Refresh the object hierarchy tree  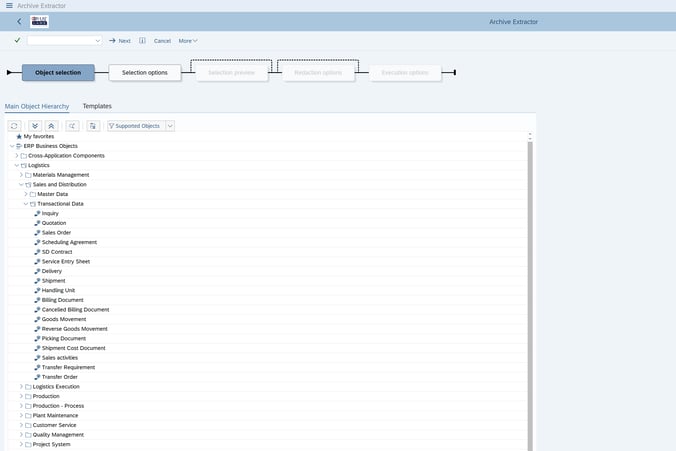pos(14,126)
